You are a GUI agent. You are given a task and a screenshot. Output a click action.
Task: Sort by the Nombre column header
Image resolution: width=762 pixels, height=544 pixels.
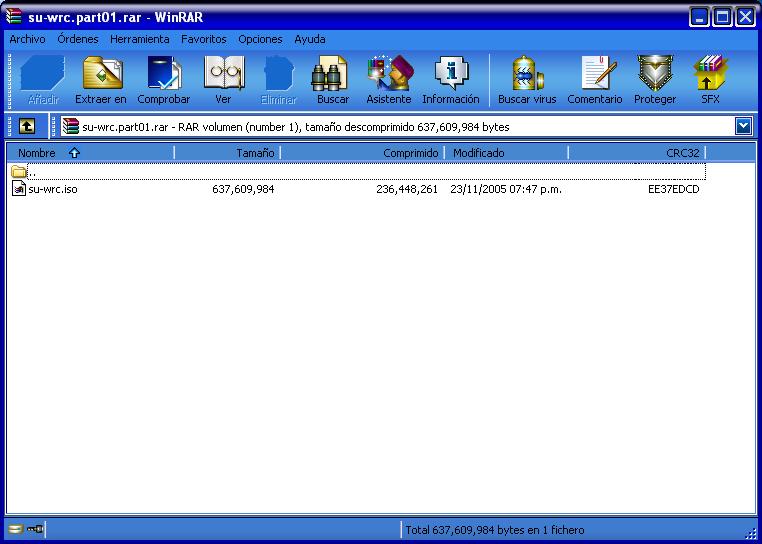91,153
